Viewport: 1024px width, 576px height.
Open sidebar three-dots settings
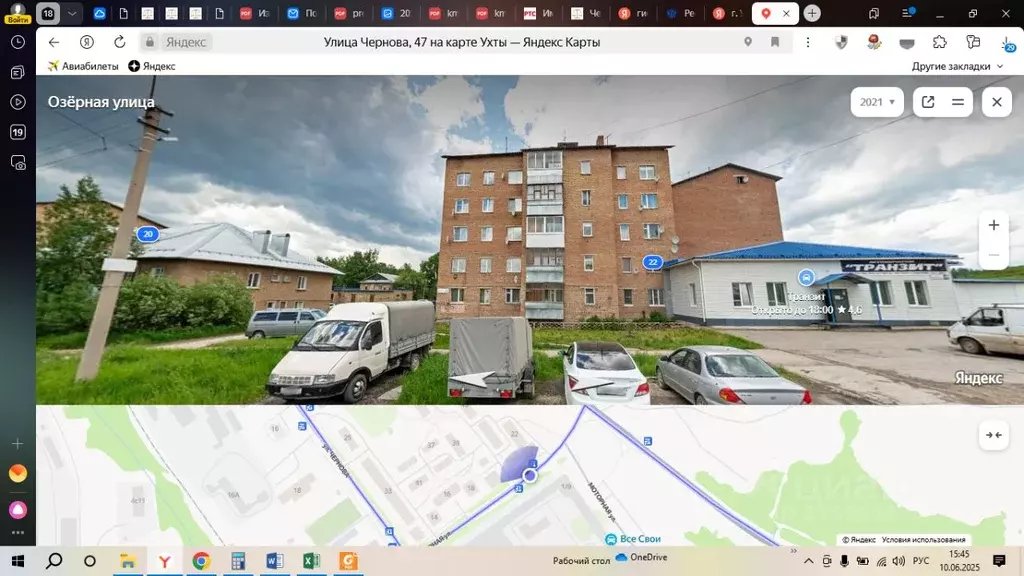tap(18, 533)
